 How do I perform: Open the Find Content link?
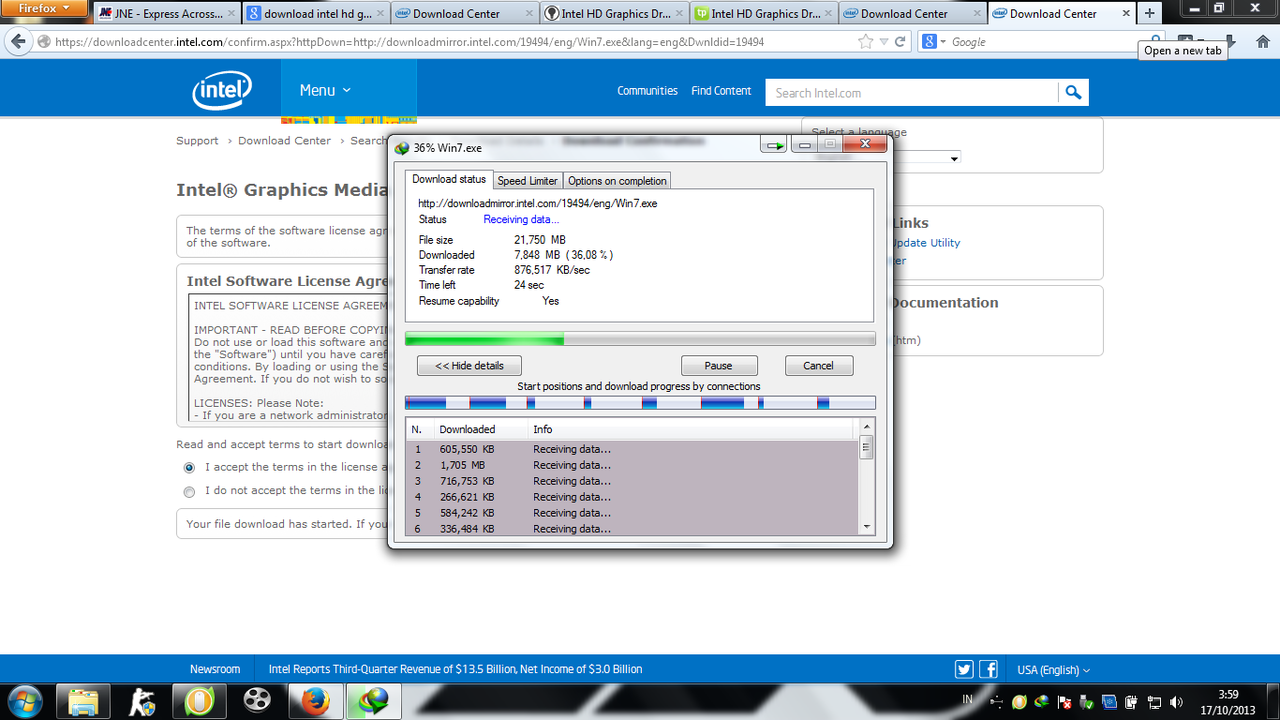[x=721, y=91]
